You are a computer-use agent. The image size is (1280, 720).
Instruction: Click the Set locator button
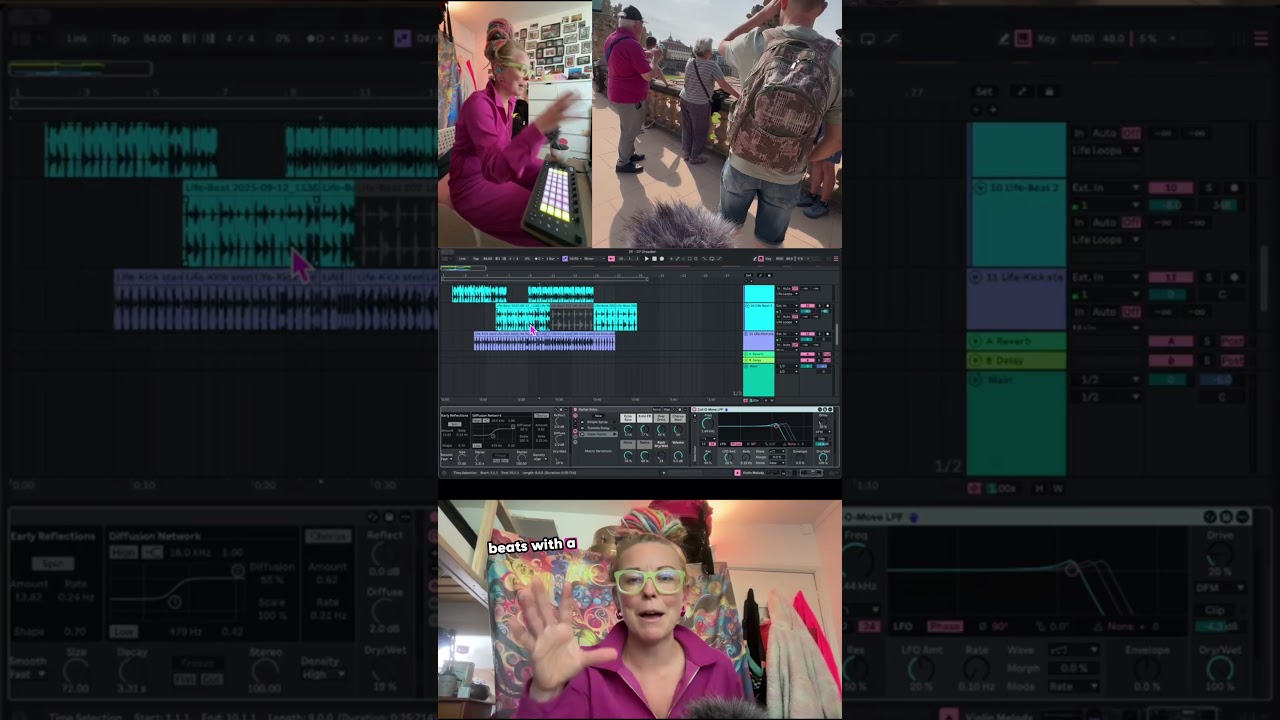tap(749, 275)
